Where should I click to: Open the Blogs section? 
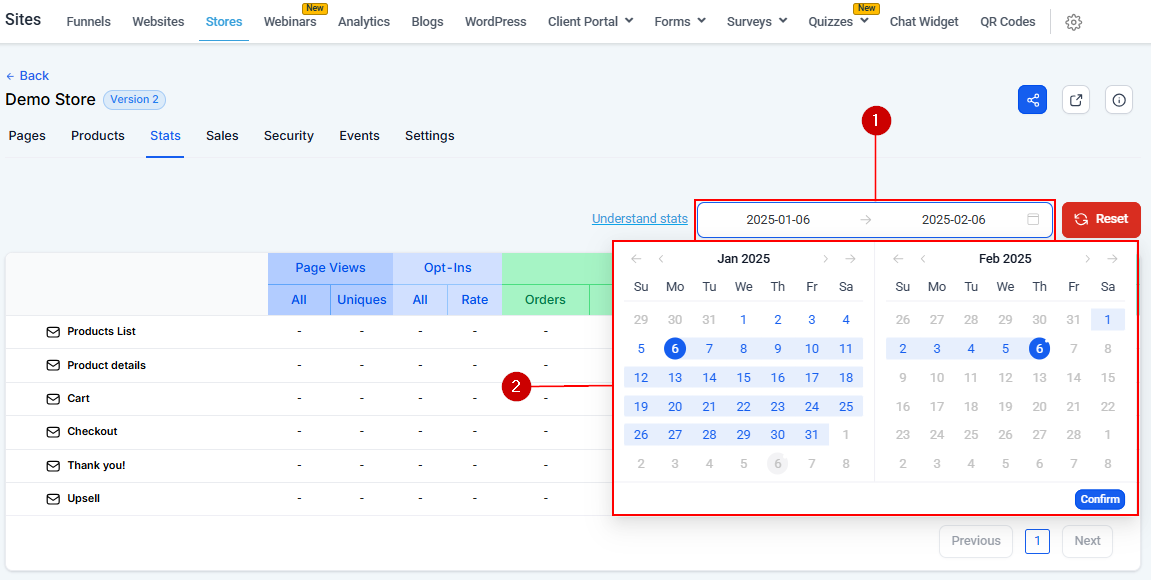(x=427, y=21)
